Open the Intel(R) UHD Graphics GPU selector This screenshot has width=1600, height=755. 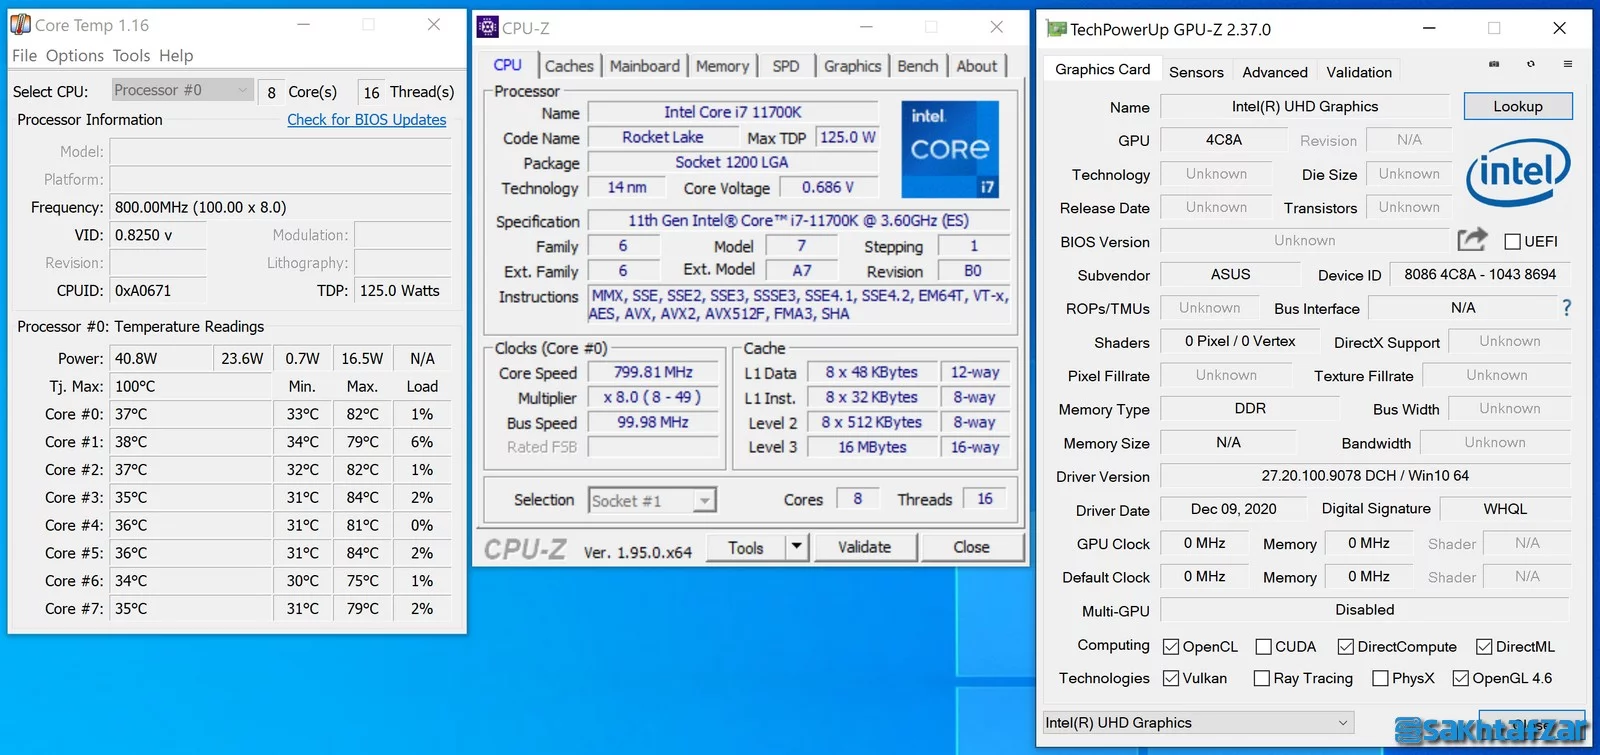[1198, 723]
